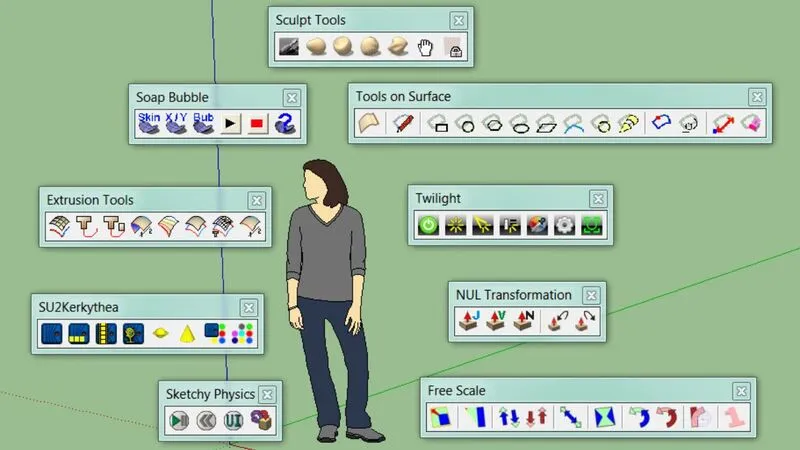Click the red up-down arrows icon in Free Scale
The image size is (800, 450).
click(x=536, y=417)
